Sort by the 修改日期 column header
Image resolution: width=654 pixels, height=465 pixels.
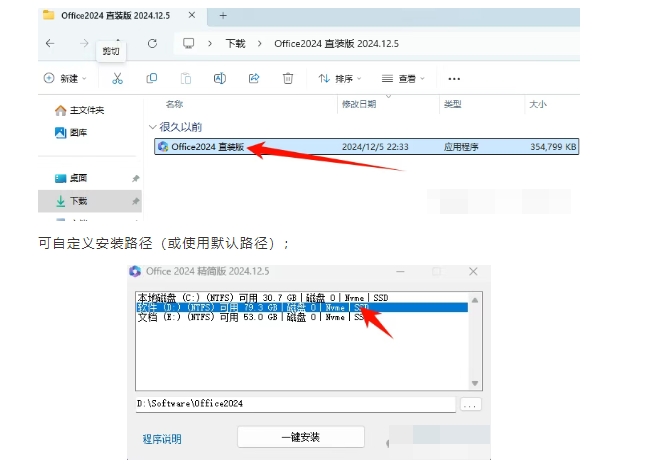pyautogui.click(x=359, y=104)
